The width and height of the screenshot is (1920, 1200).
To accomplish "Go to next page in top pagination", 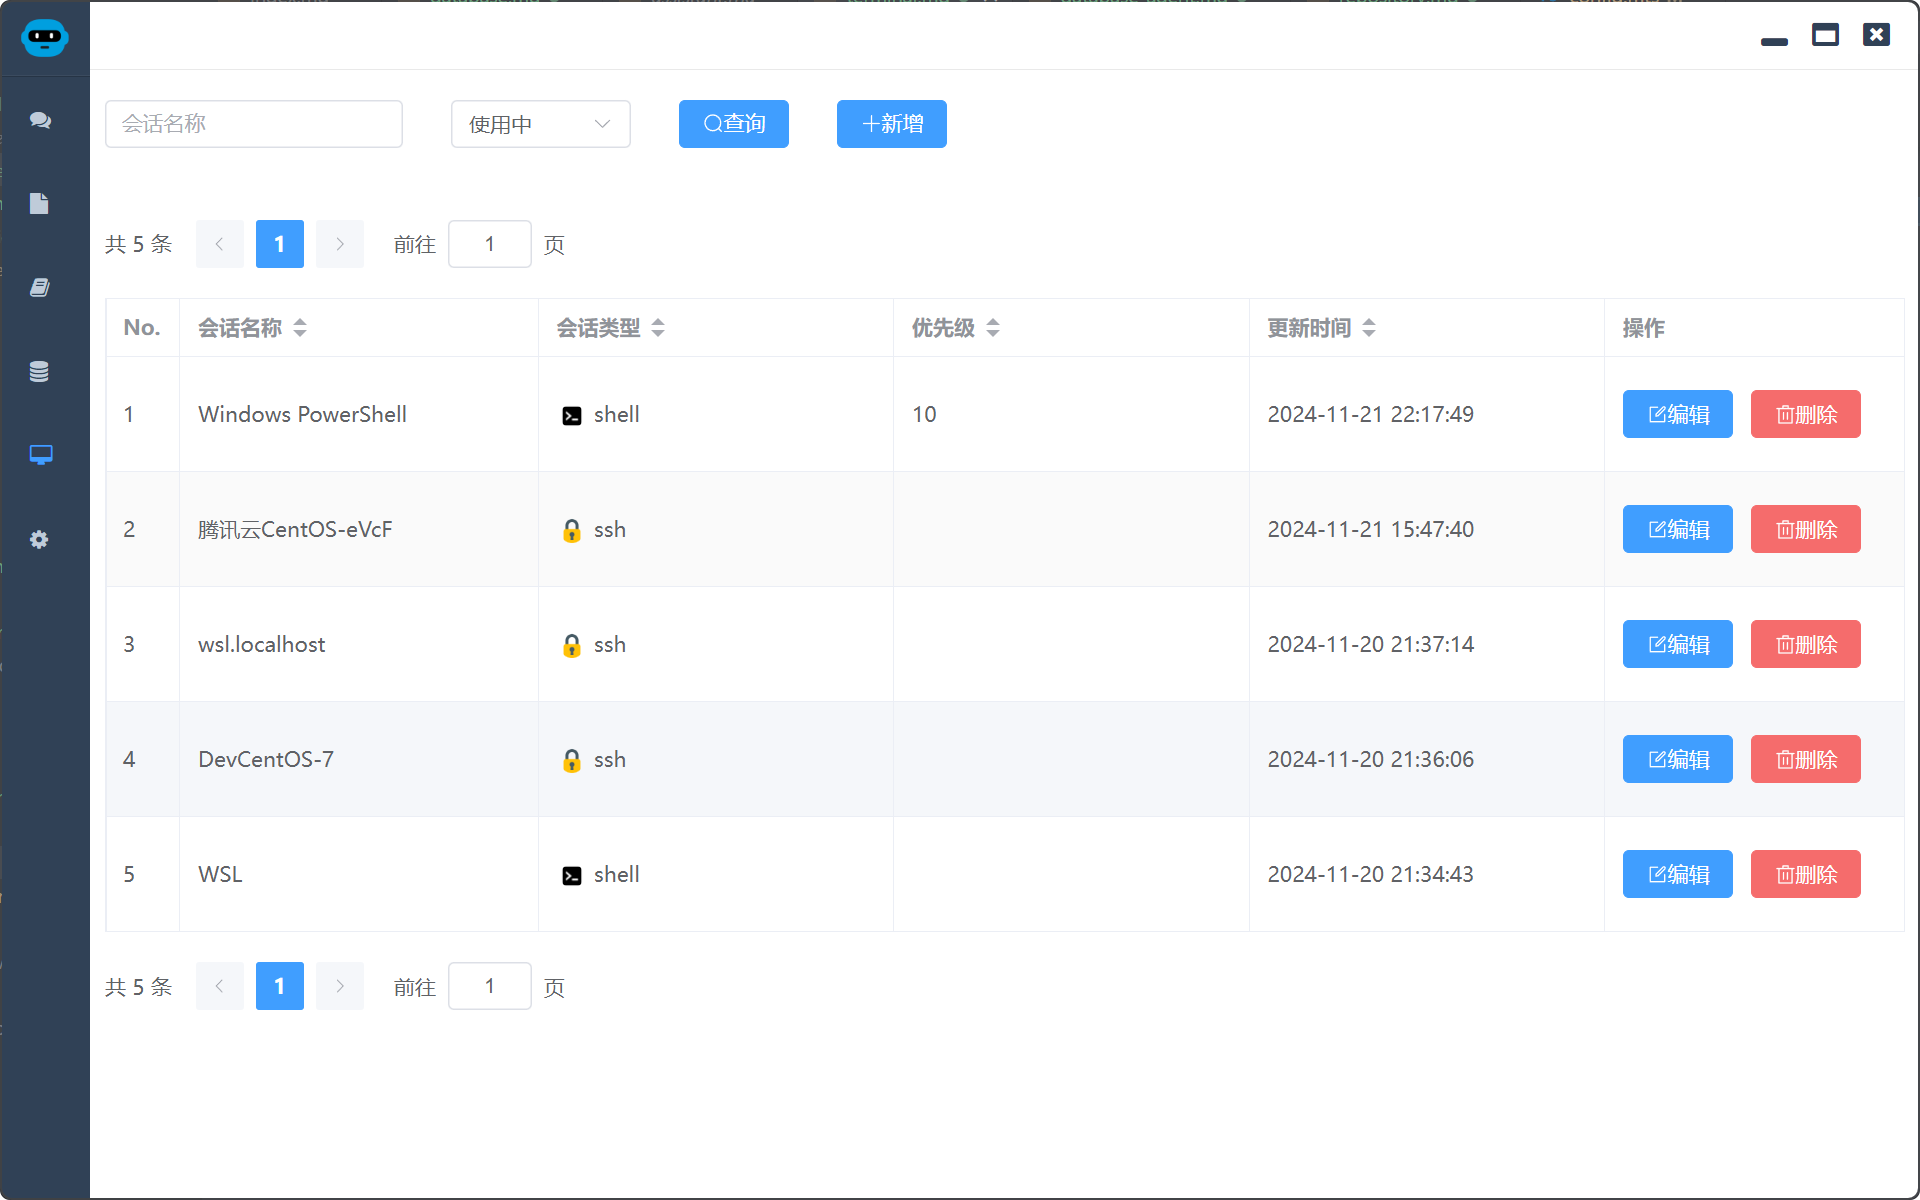I will [x=340, y=244].
